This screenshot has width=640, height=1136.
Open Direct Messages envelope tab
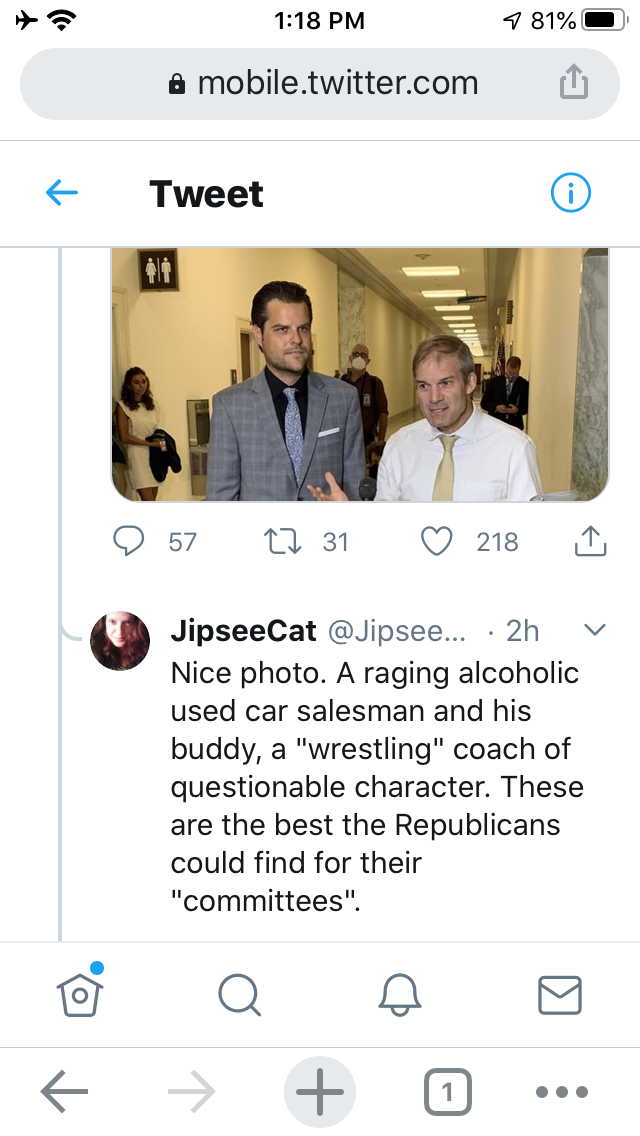(559, 994)
